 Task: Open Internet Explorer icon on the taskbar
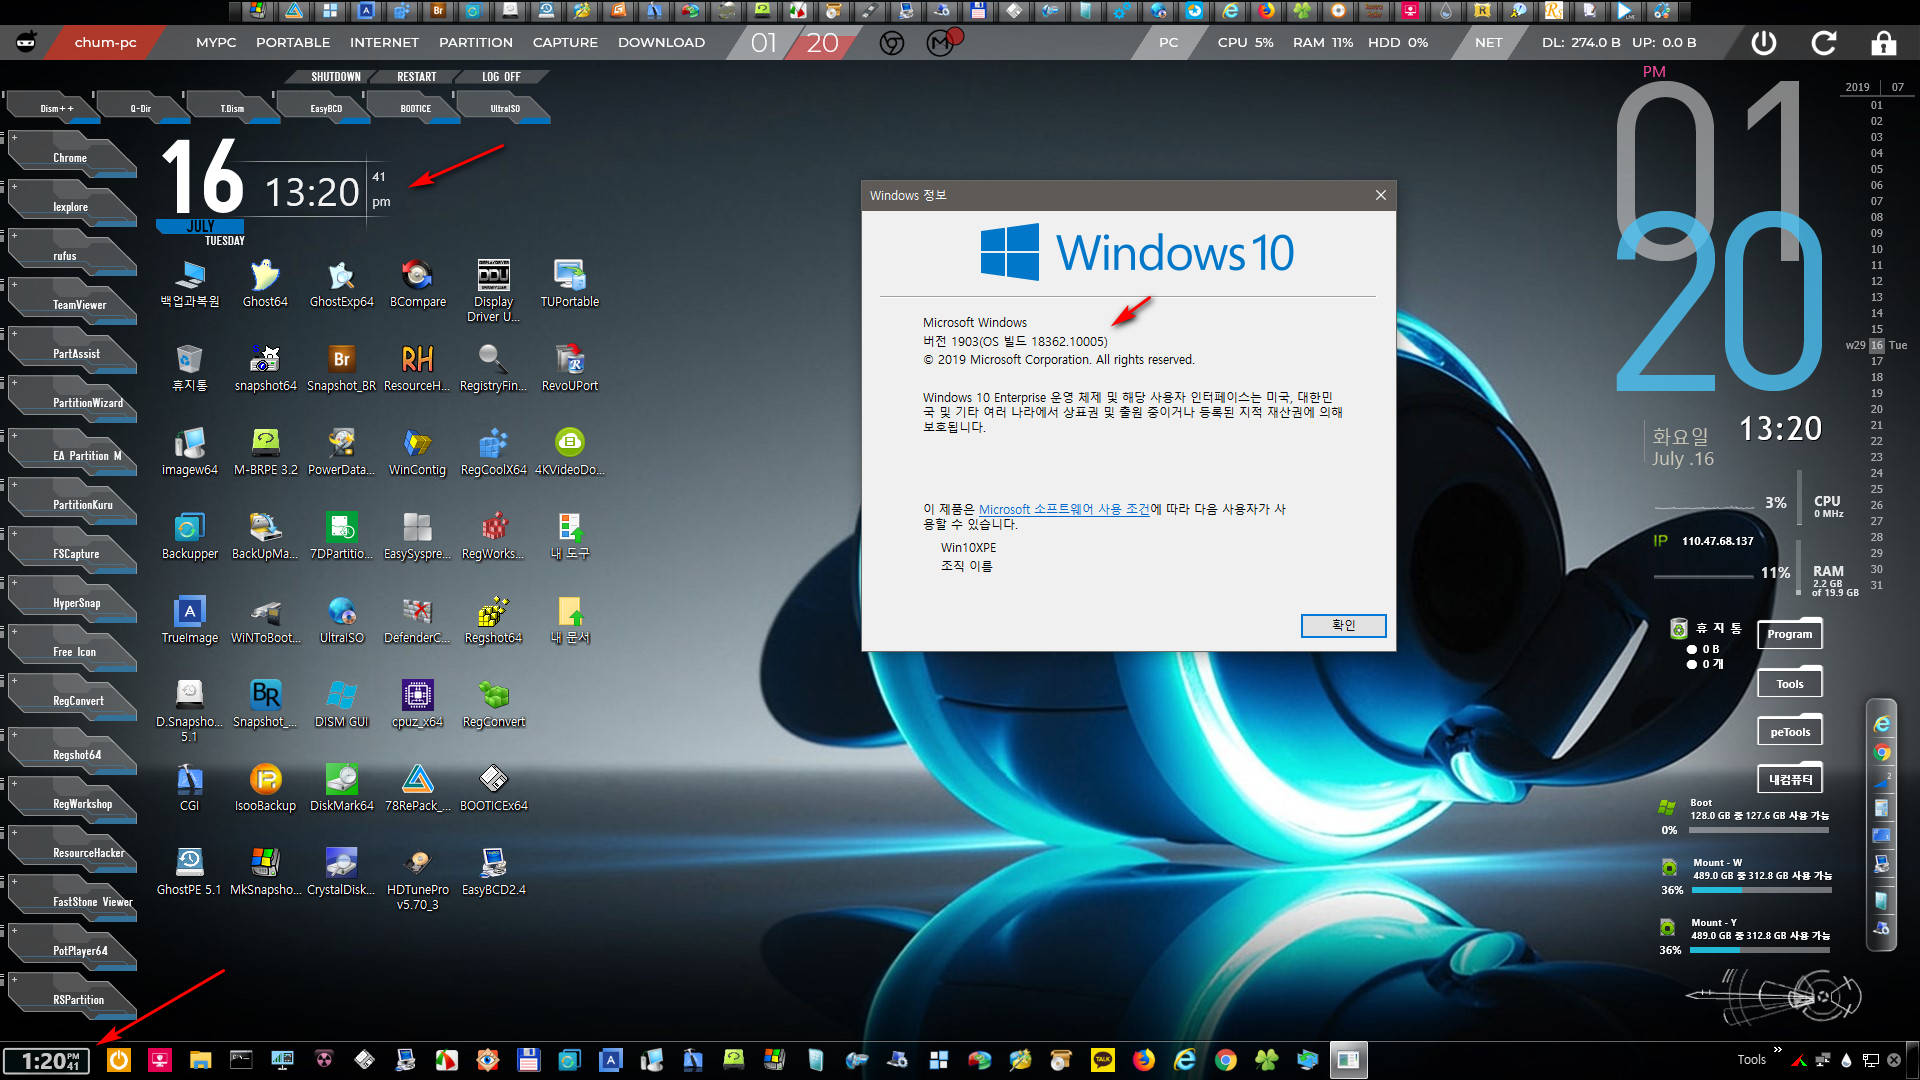(x=1184, y=1060)
